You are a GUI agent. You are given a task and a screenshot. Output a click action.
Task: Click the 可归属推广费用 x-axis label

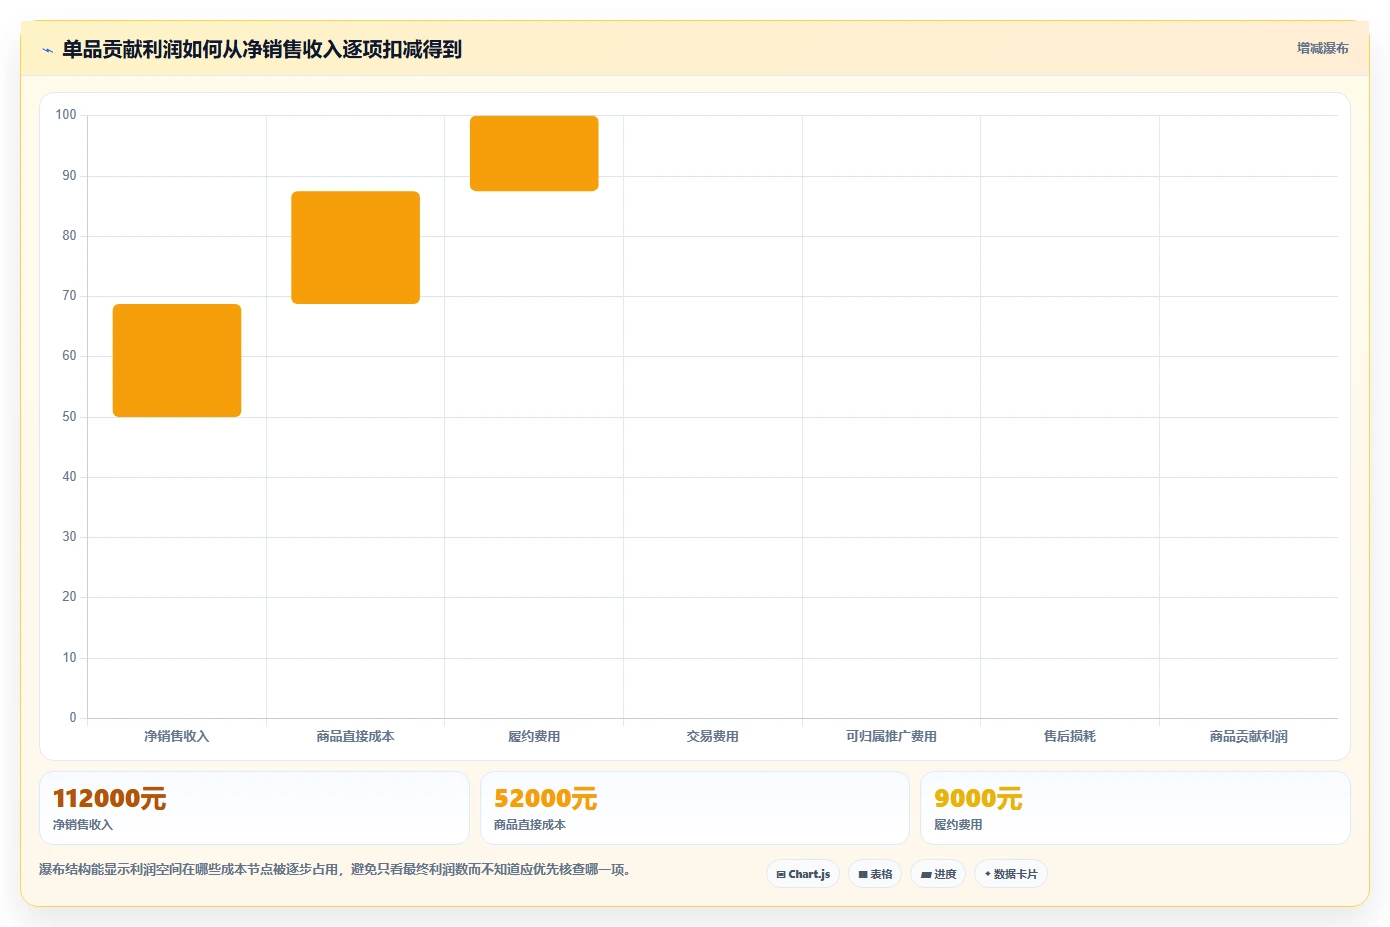(891, 736)
